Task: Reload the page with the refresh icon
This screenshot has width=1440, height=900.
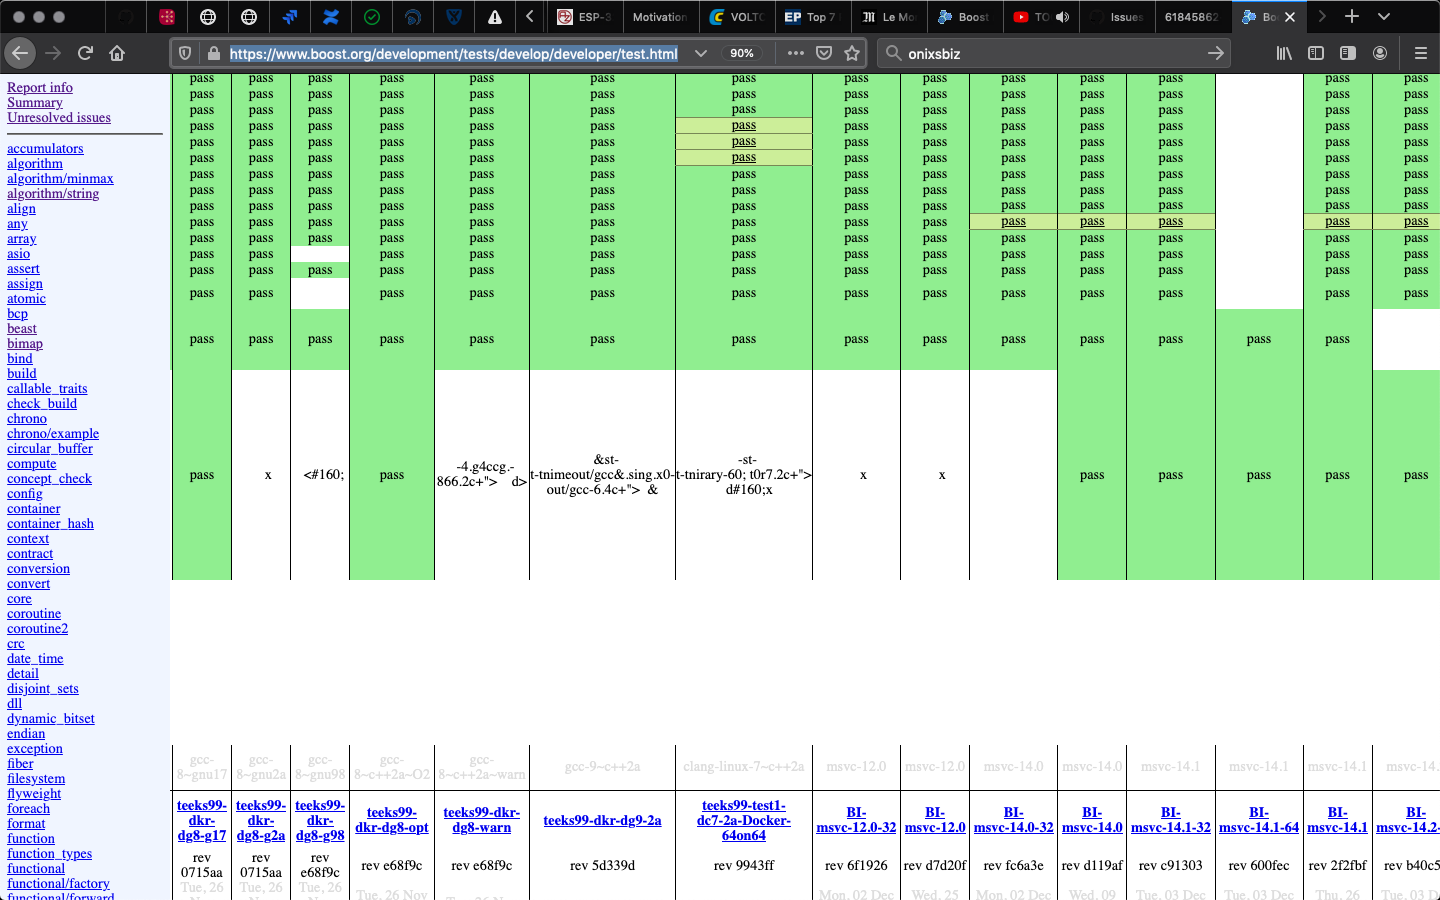Action: point(85,53)
